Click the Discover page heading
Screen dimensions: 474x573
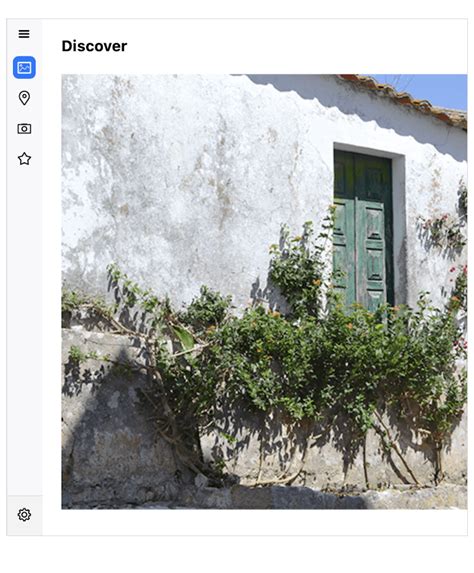94,46
